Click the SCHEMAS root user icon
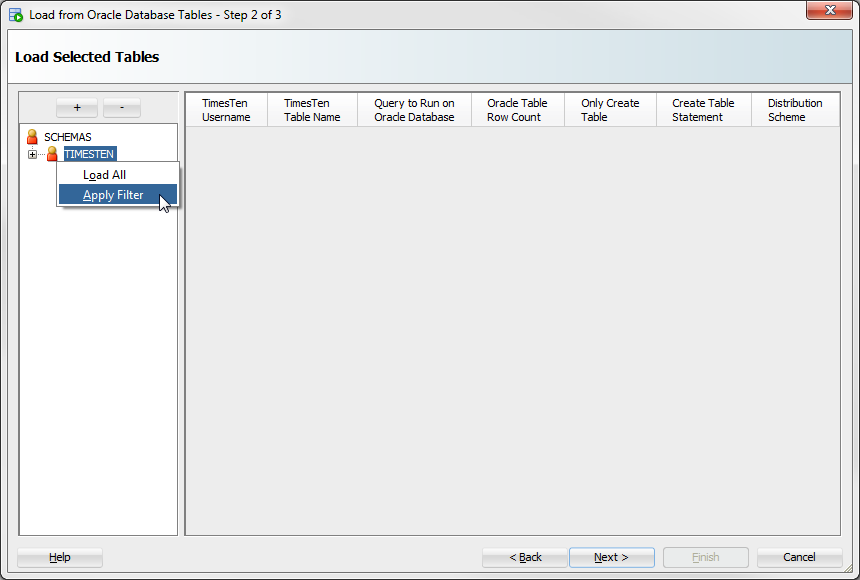860x580 pixels. pyautogui.click(x=32, y=137)
